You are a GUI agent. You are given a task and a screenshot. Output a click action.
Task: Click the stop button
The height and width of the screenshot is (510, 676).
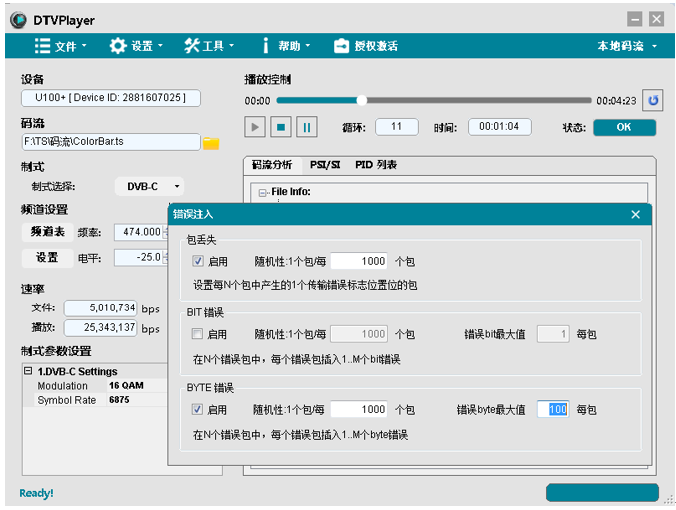pos(281,127)
